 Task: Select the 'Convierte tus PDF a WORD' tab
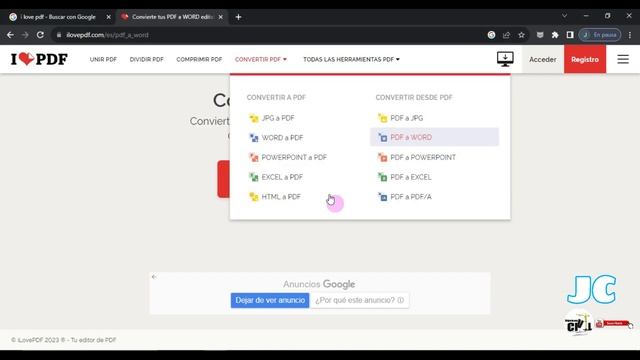click(x=172, y=17)
